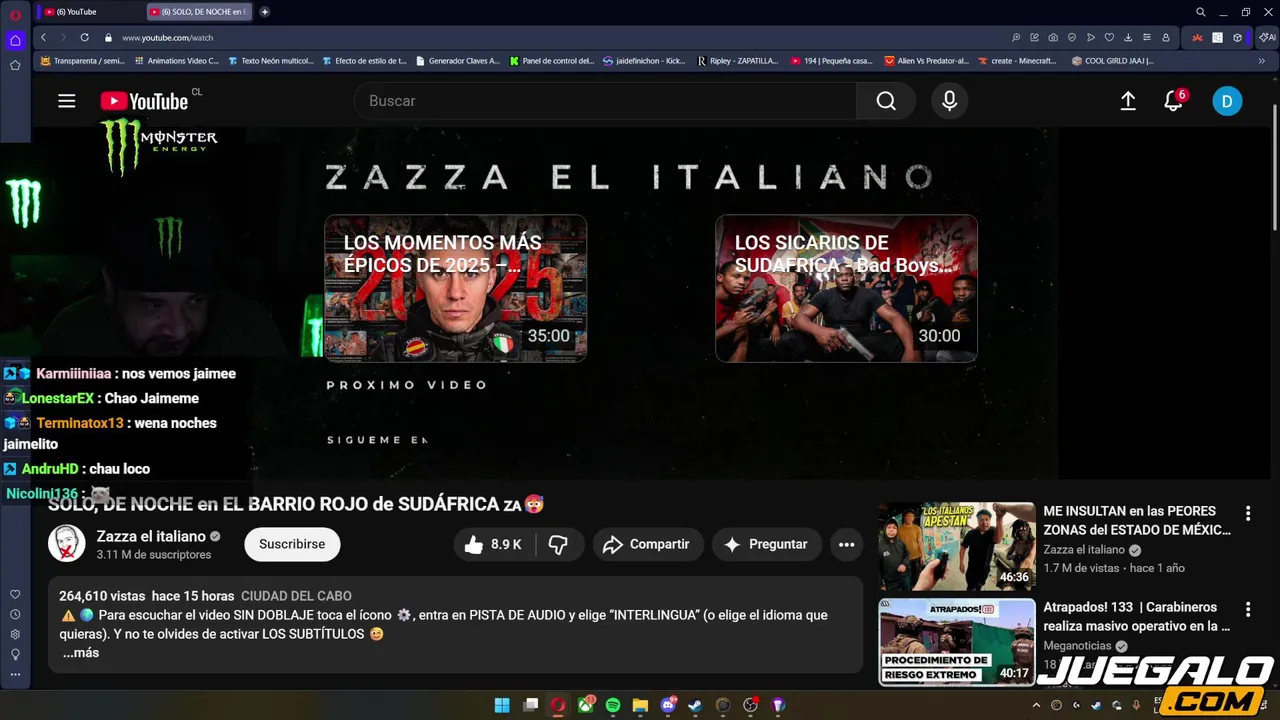Open 'Panel de control del...' bookmark
Viewport: 1280px width, 720px height.
[x=551, y=60]
